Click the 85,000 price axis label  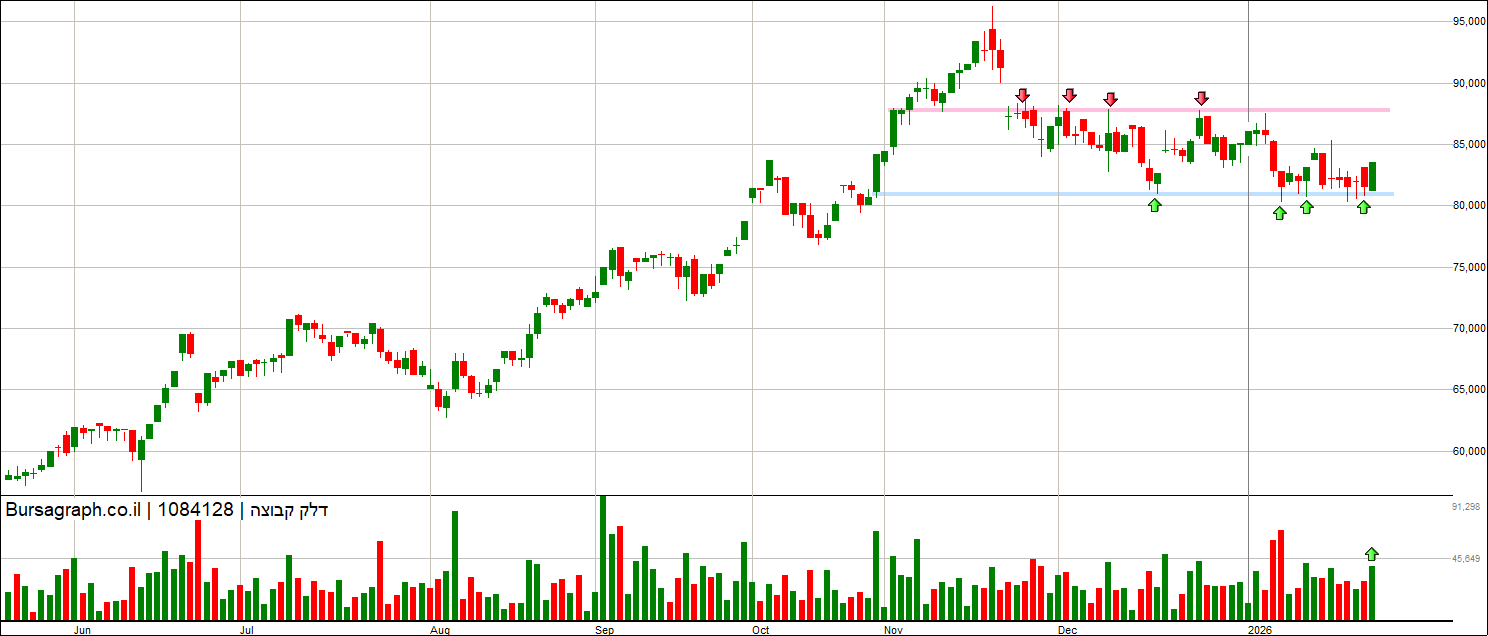point(1470,144)
